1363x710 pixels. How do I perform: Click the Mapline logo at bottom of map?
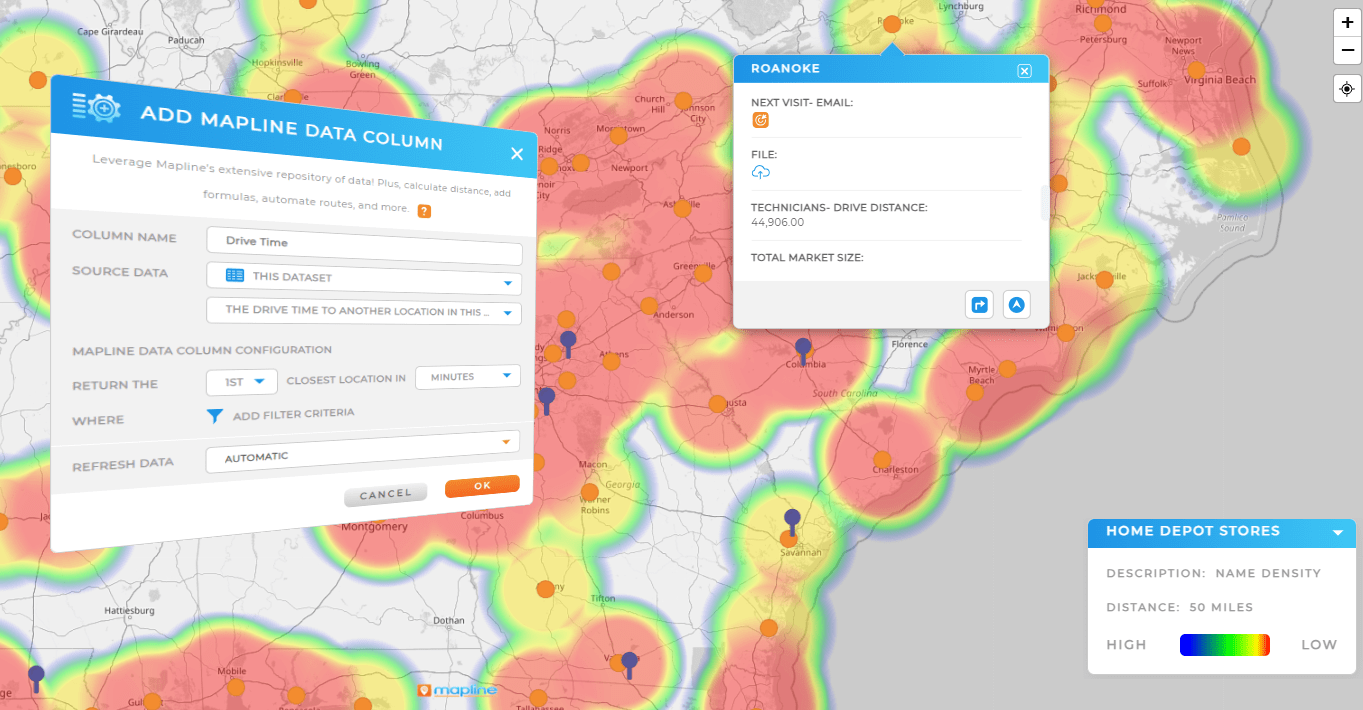pos(458,689)
